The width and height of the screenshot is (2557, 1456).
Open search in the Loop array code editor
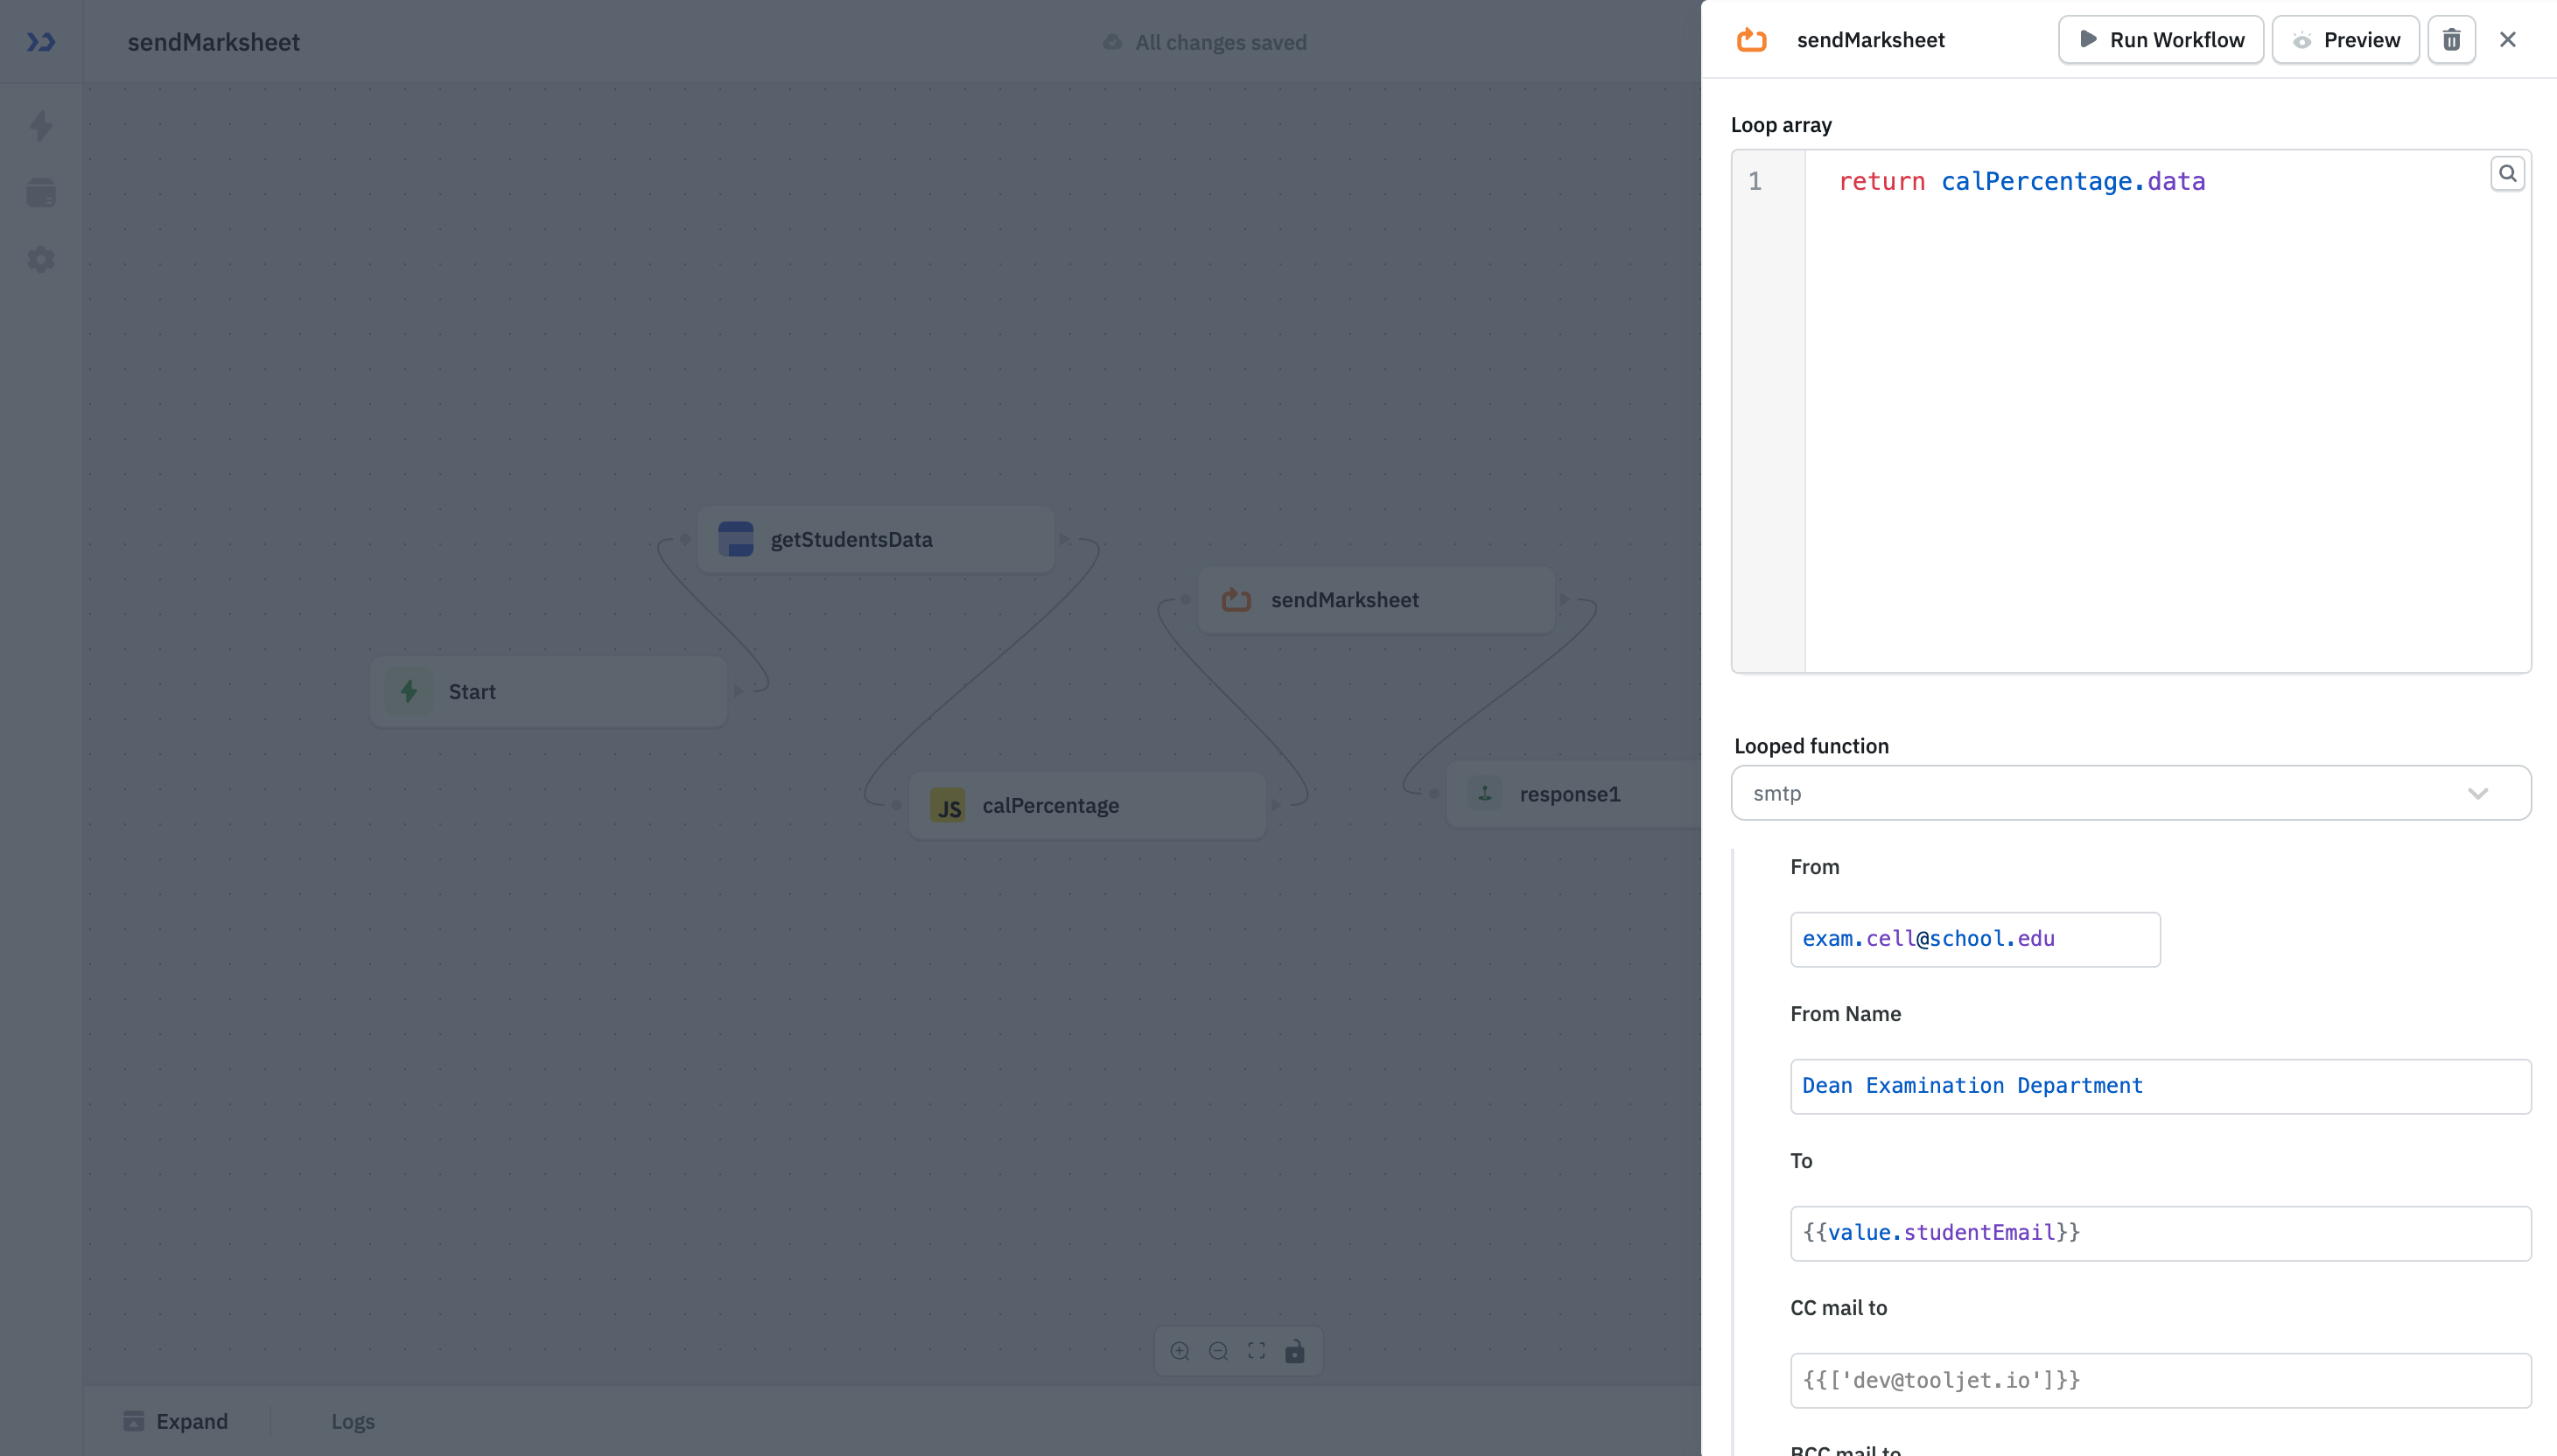pyautogui.click(x=2506, y=172)
